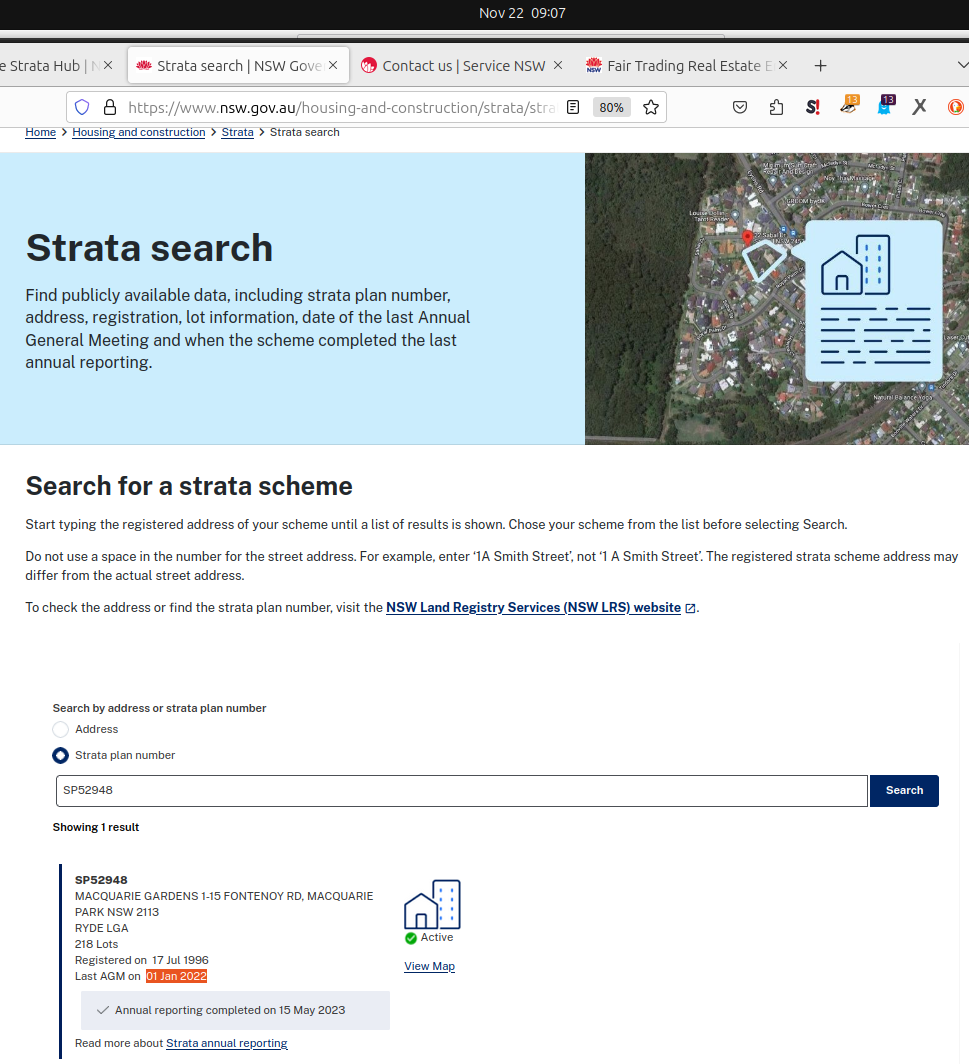Switch to the Strata search tab

pos(238,65)
